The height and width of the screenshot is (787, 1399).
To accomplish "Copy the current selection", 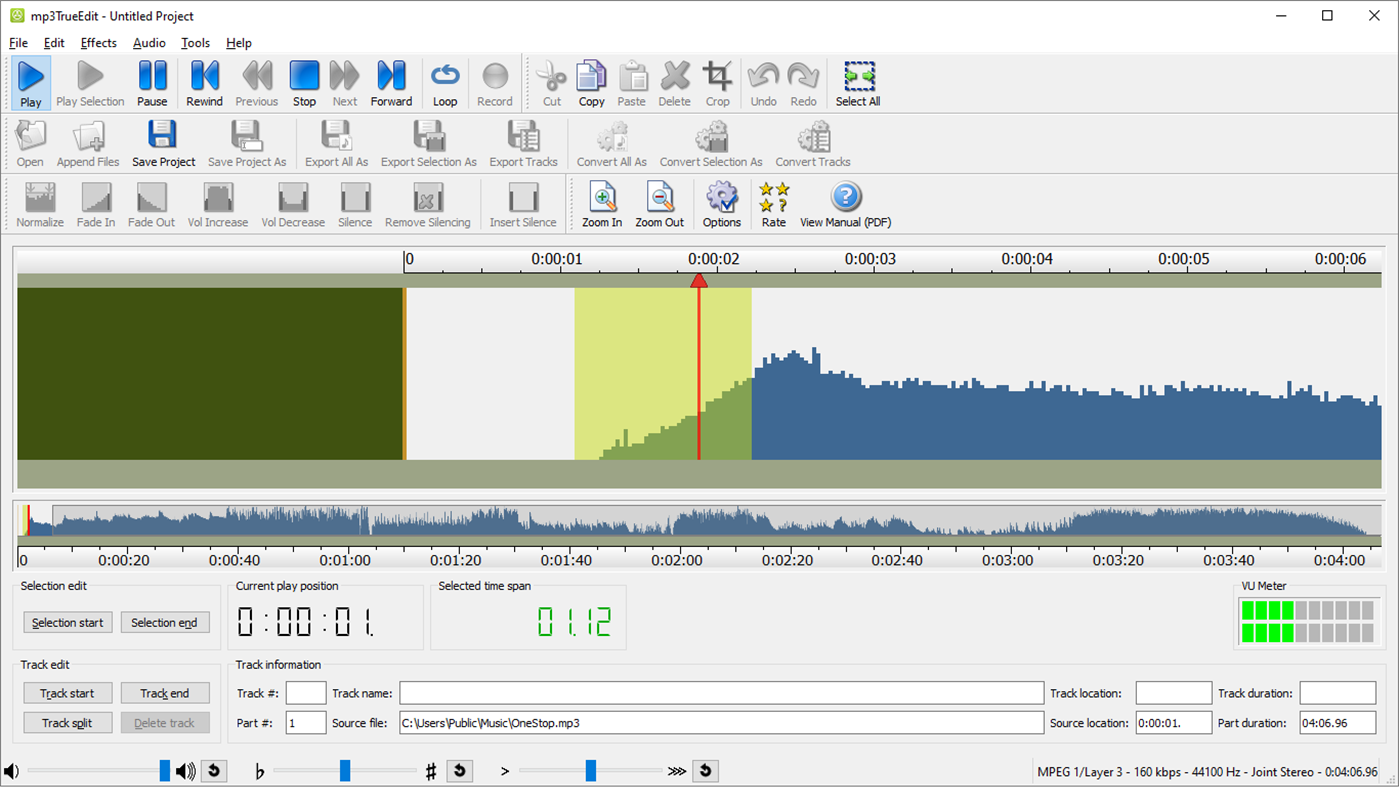I will click(x=591, y=80).
